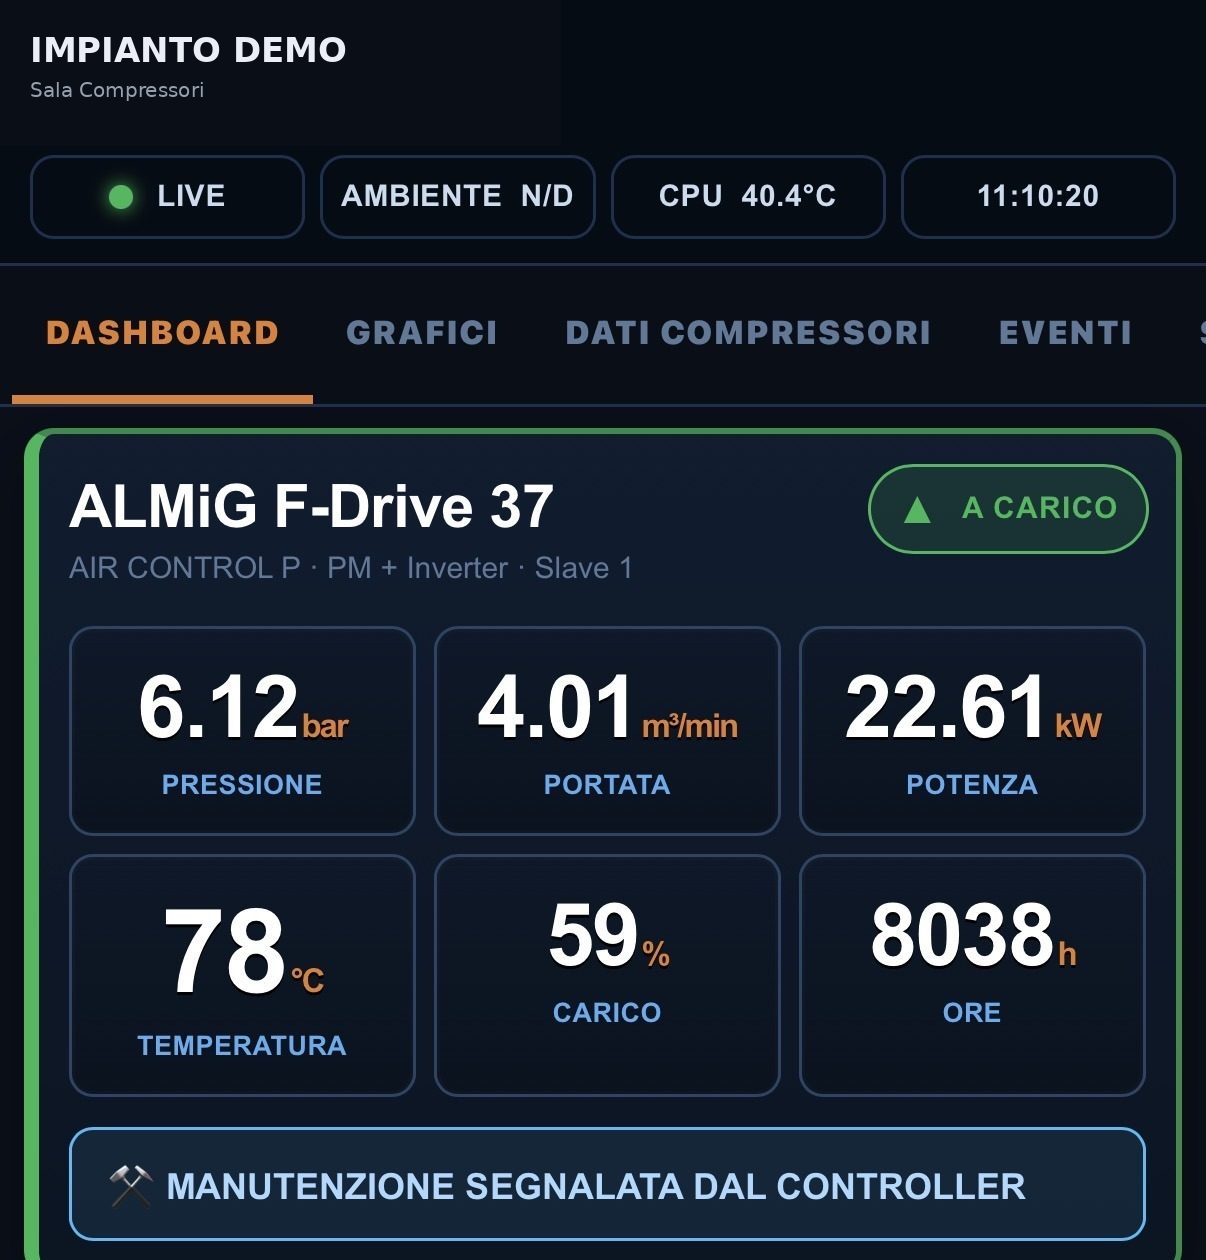The image size is (1206, 1260).
Task: Open the Dati Compressori tab
Action: [748, 333]
